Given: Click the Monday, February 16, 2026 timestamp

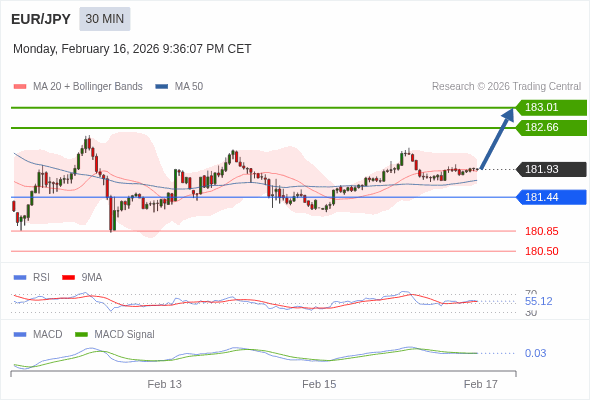Looking at the screenshot, I should point(132,49).
